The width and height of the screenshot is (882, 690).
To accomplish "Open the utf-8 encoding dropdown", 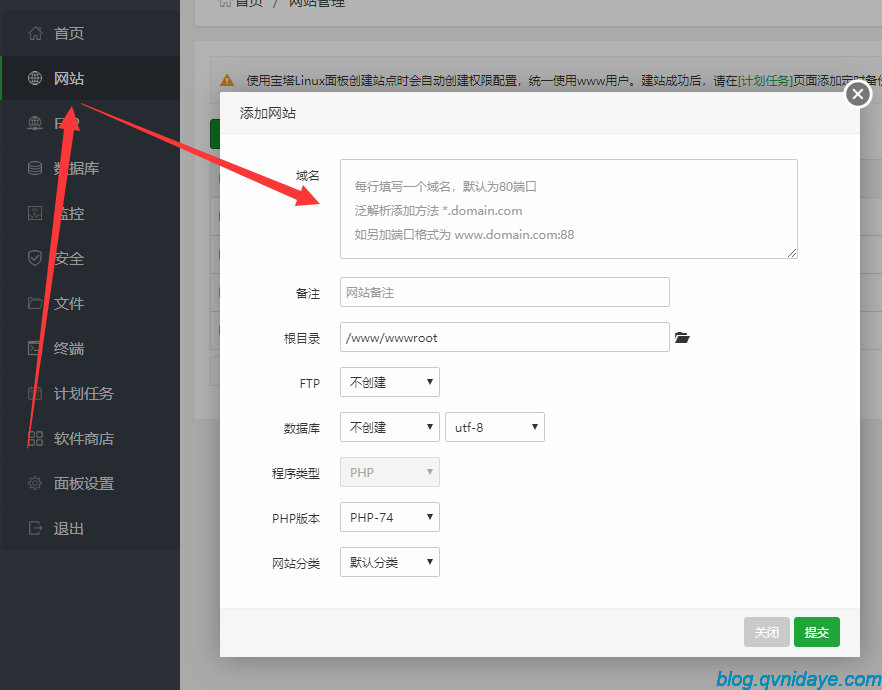I will pyautogui.click(x=494, y=427).
